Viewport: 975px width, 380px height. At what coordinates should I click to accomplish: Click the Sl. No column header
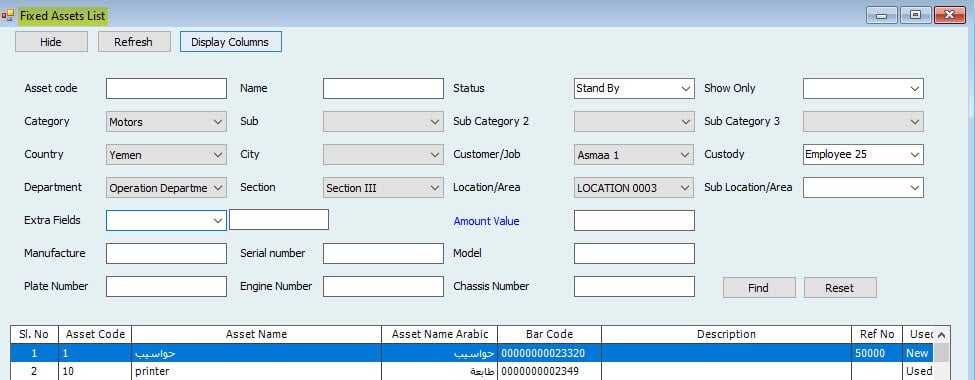click(x=35, y=334)
